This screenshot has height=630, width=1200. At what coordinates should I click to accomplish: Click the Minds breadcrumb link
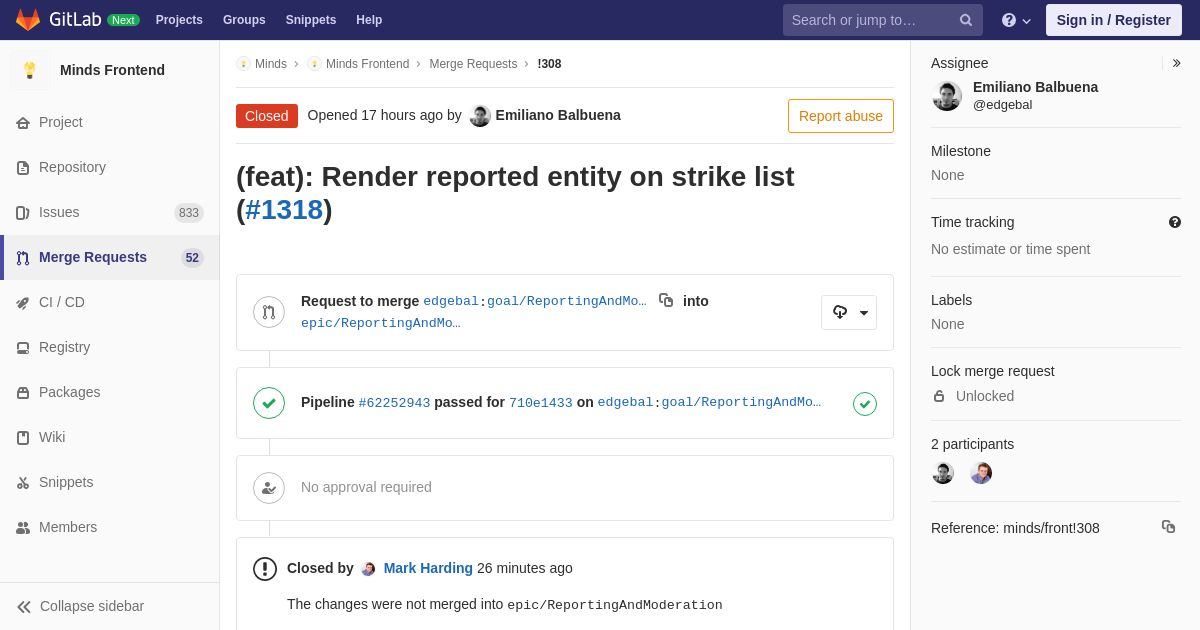pyautogui.click(x=271, y=64)
